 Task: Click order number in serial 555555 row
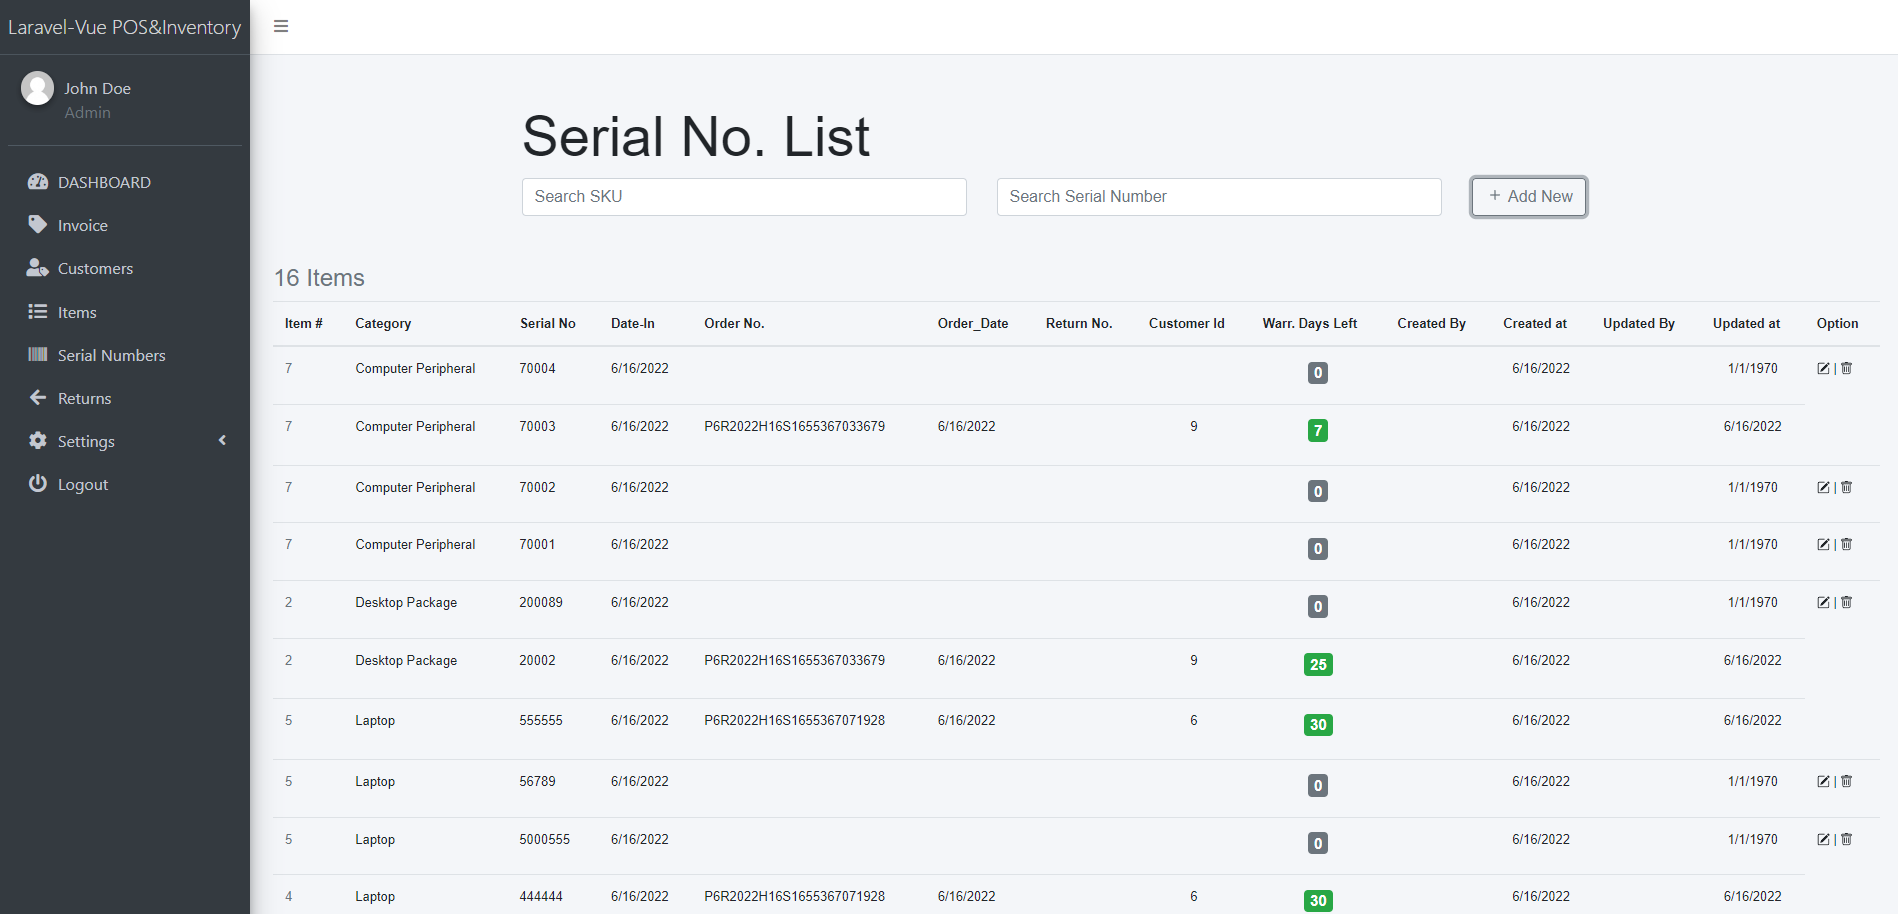click(x=794, y=720)
